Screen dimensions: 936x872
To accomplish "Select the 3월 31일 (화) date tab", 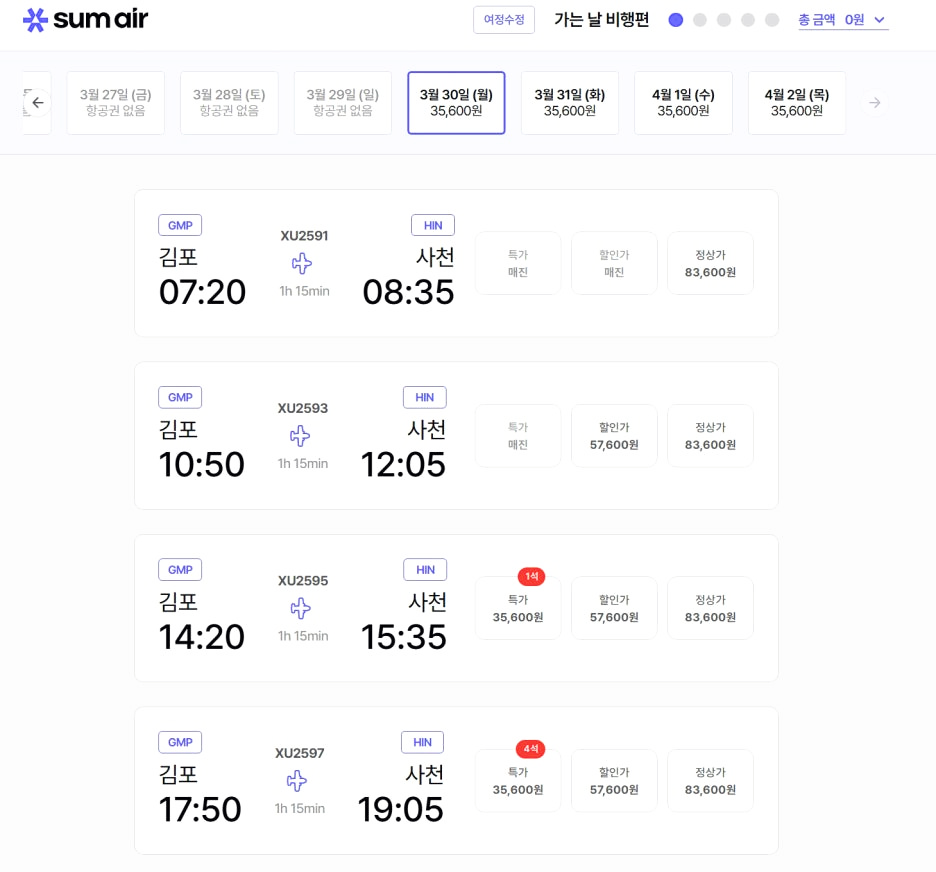I will (569, 103).
